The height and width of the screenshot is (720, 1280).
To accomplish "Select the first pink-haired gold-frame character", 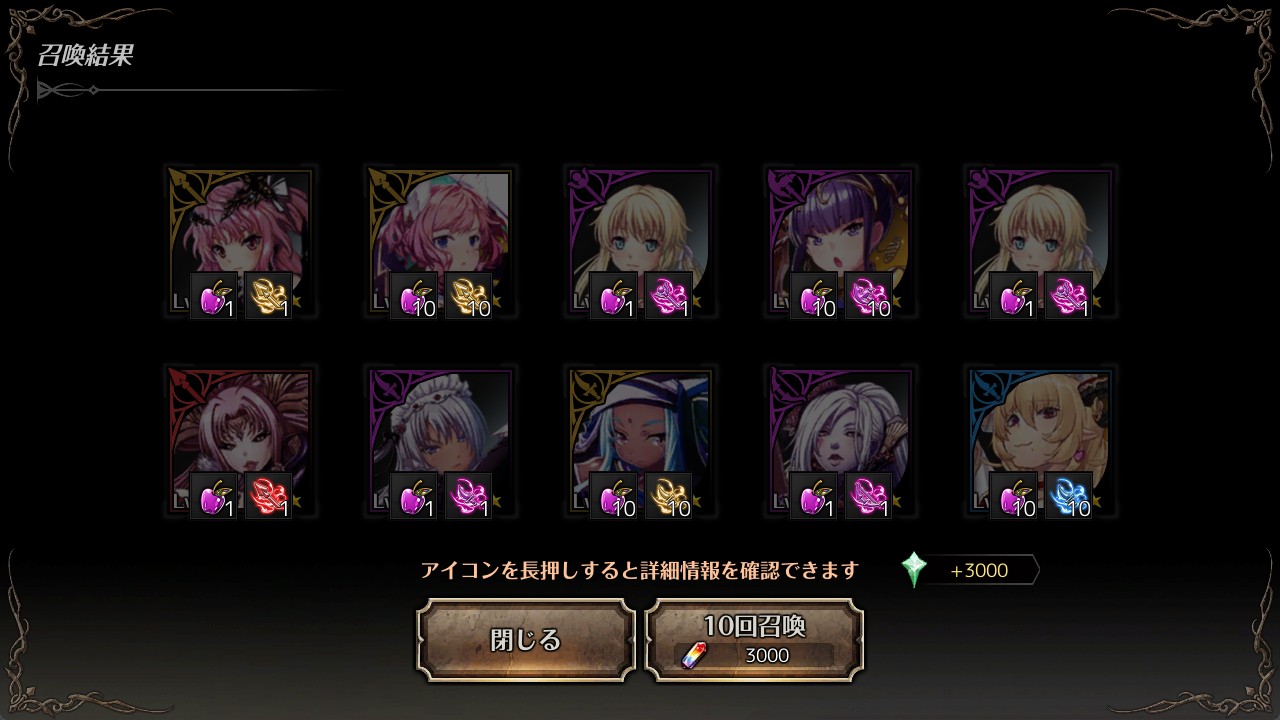I will [x=240, y=242].
